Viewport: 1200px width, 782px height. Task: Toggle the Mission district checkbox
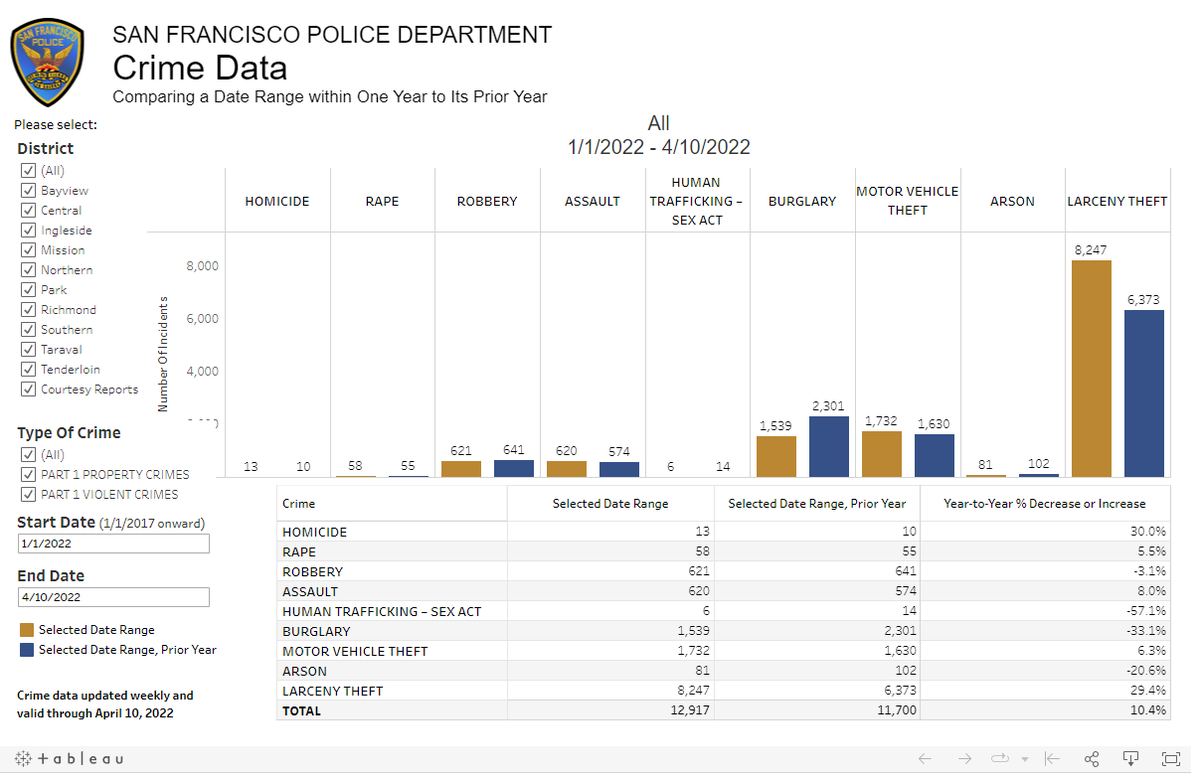click(x=28, y=250)
